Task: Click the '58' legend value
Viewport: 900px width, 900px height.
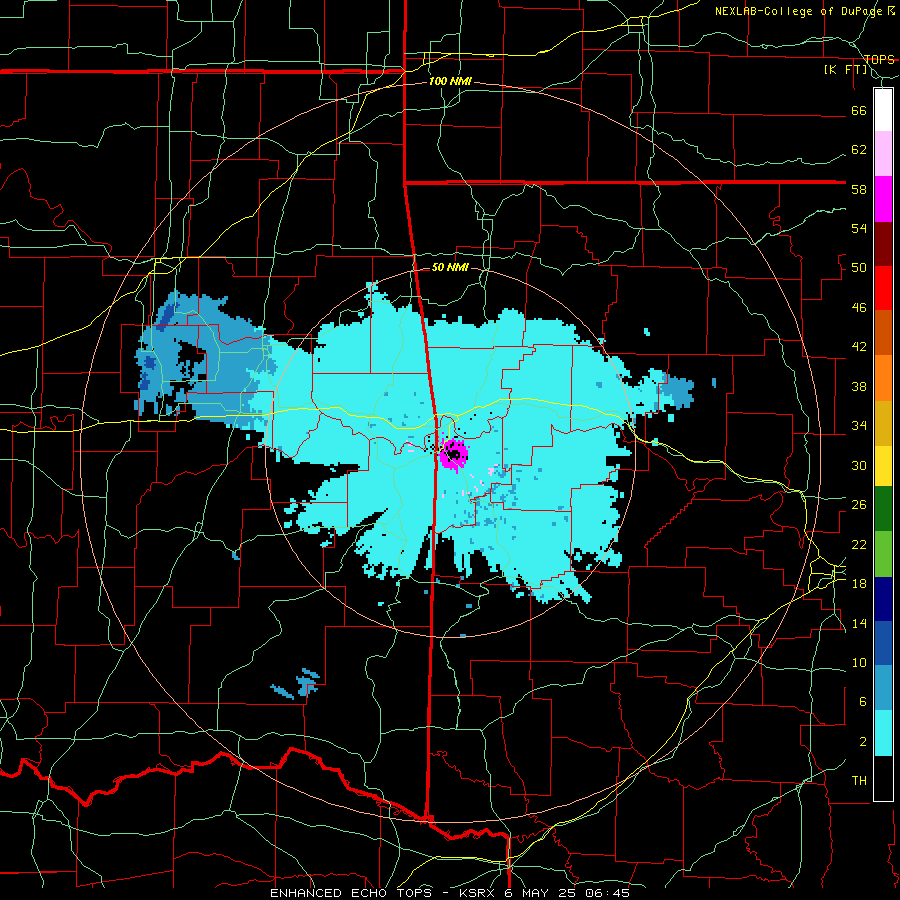Action: [859, 189]
